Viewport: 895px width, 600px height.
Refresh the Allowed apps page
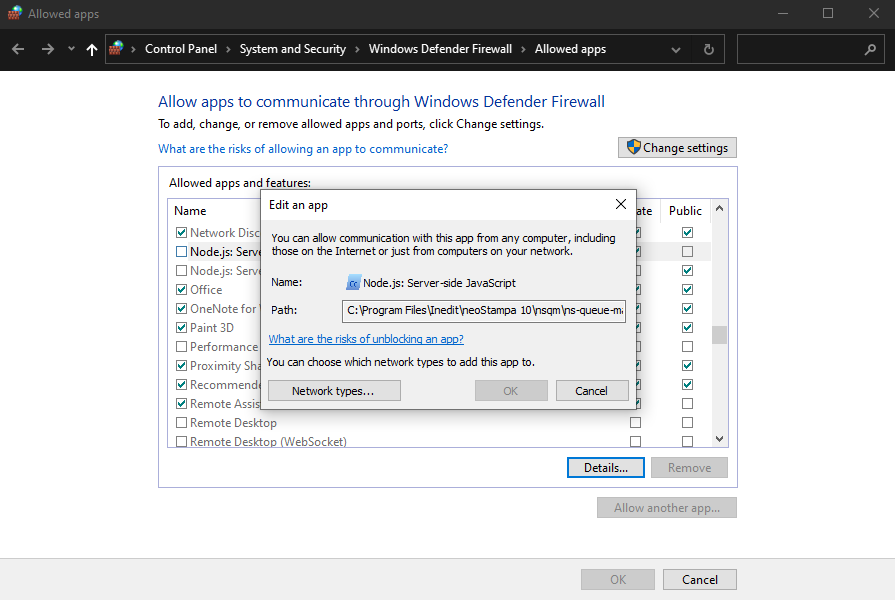[x=709, y=50]
